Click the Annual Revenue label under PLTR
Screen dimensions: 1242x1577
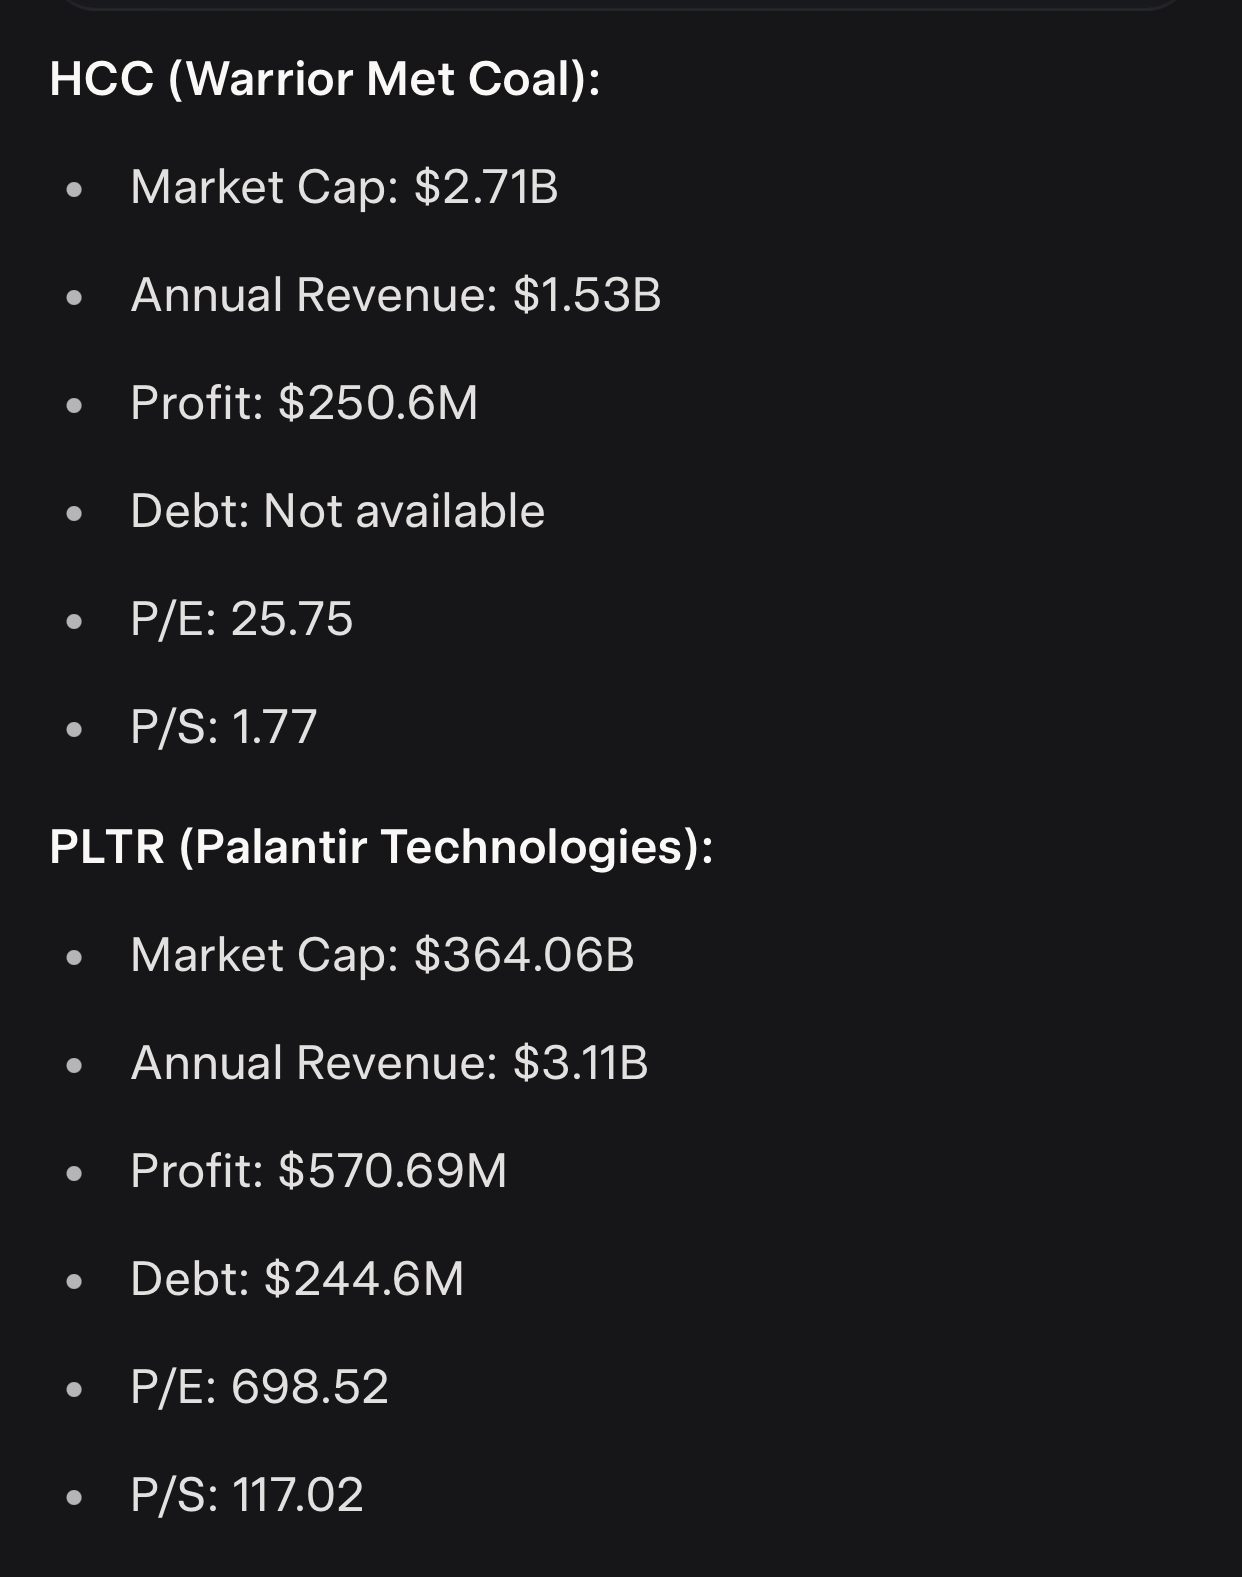click(x=314, y=1063)
